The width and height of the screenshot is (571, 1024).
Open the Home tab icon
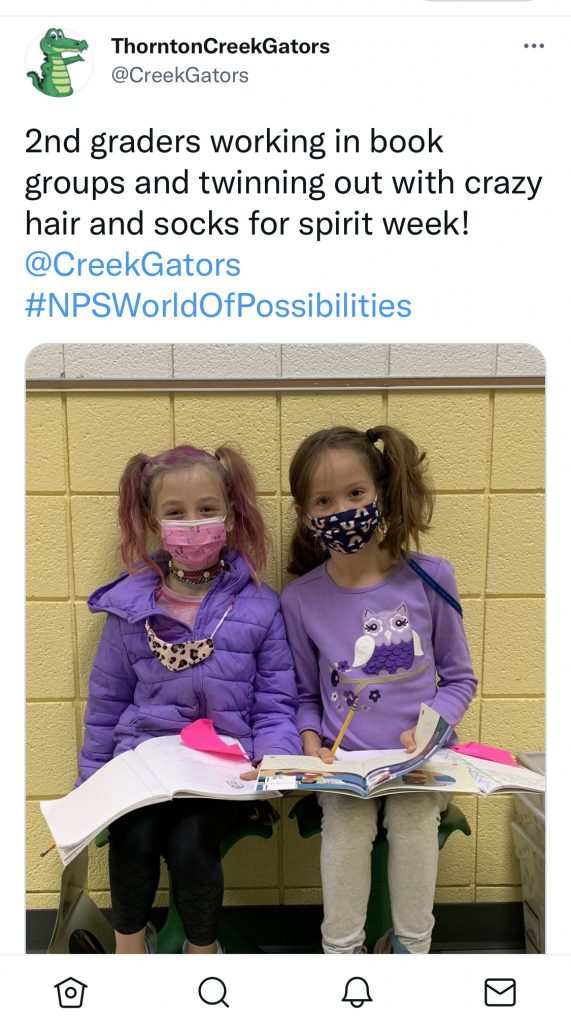pyautogui.click(x=71, y=993)
